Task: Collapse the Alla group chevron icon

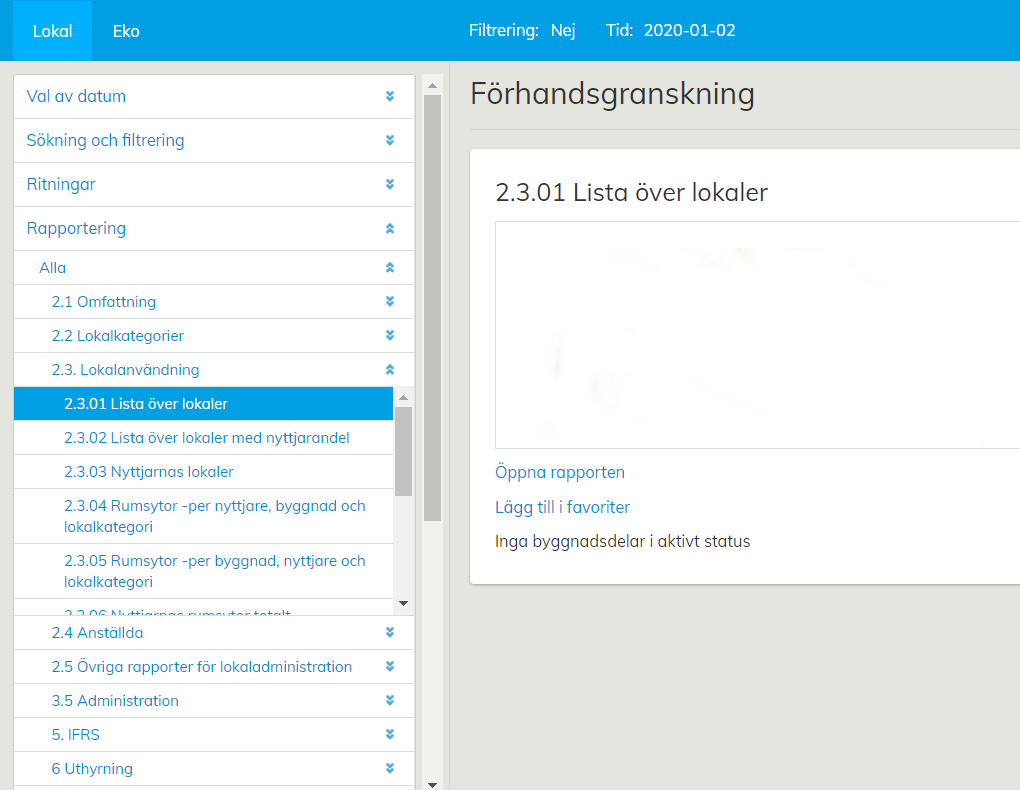Action: tap(390, 268)
